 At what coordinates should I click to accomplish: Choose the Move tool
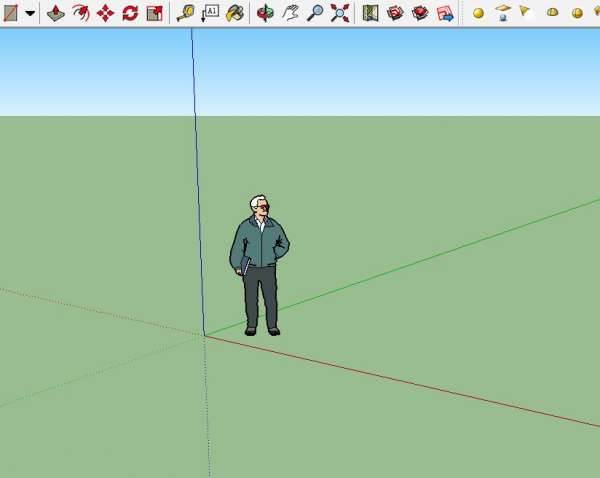[x=105, y=13]
